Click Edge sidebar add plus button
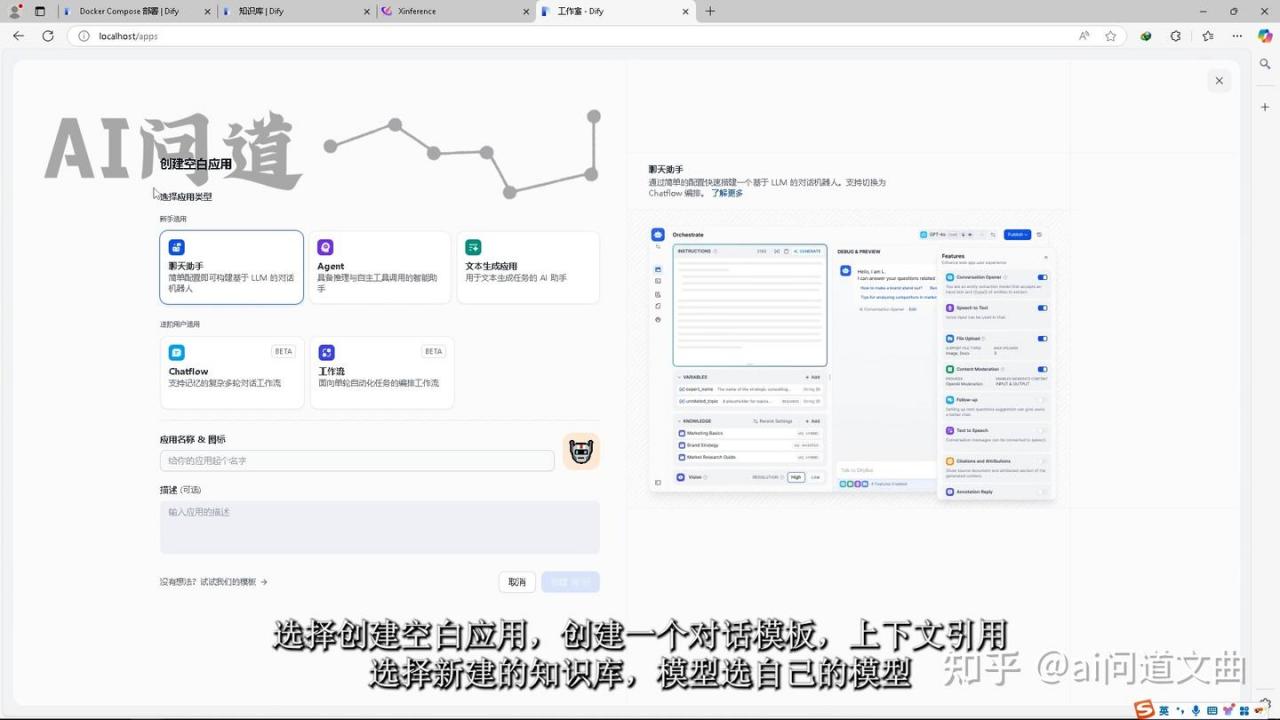The width and height of the screenshot is (1280, 720). tap(1265, 106)
